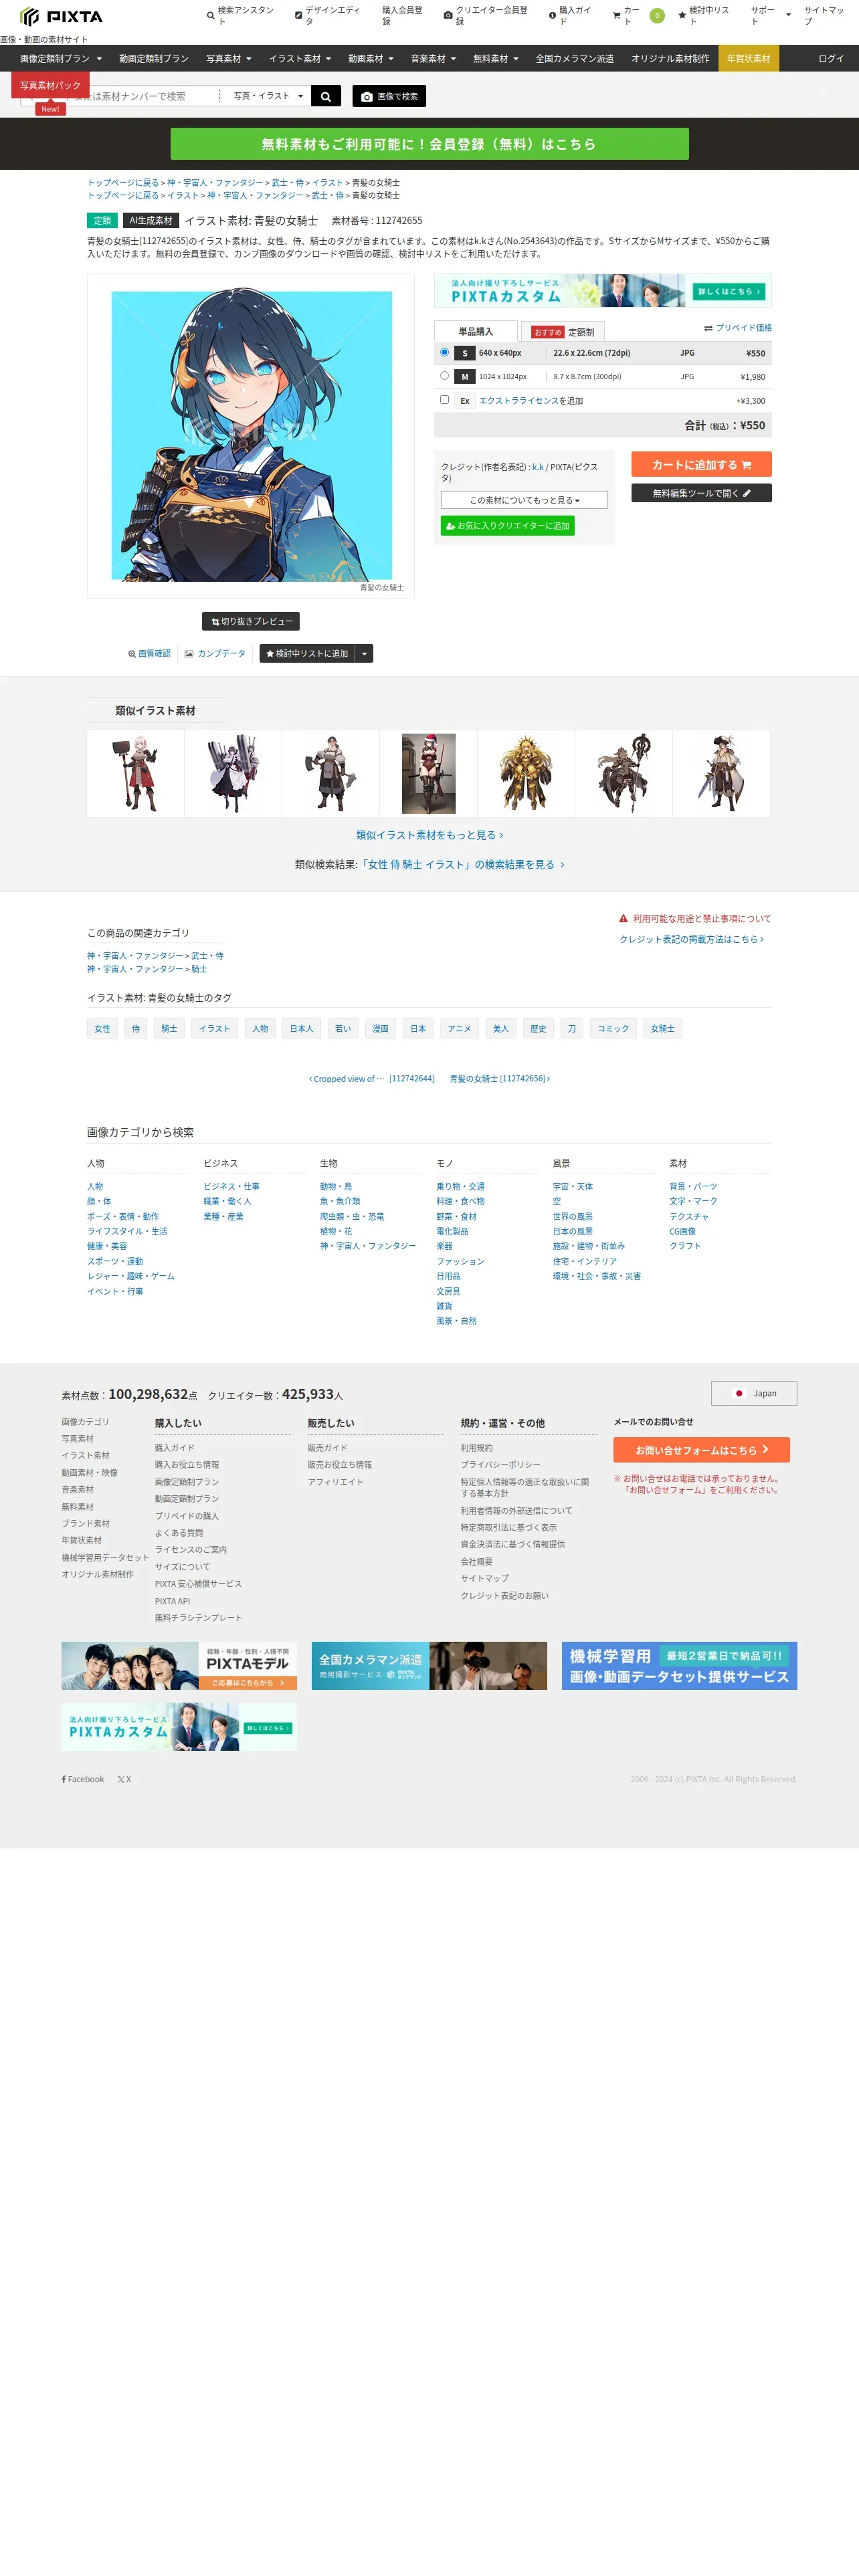Click the 画像で検索 camera search button
The image size is (859, 2576).
point(389,96)
